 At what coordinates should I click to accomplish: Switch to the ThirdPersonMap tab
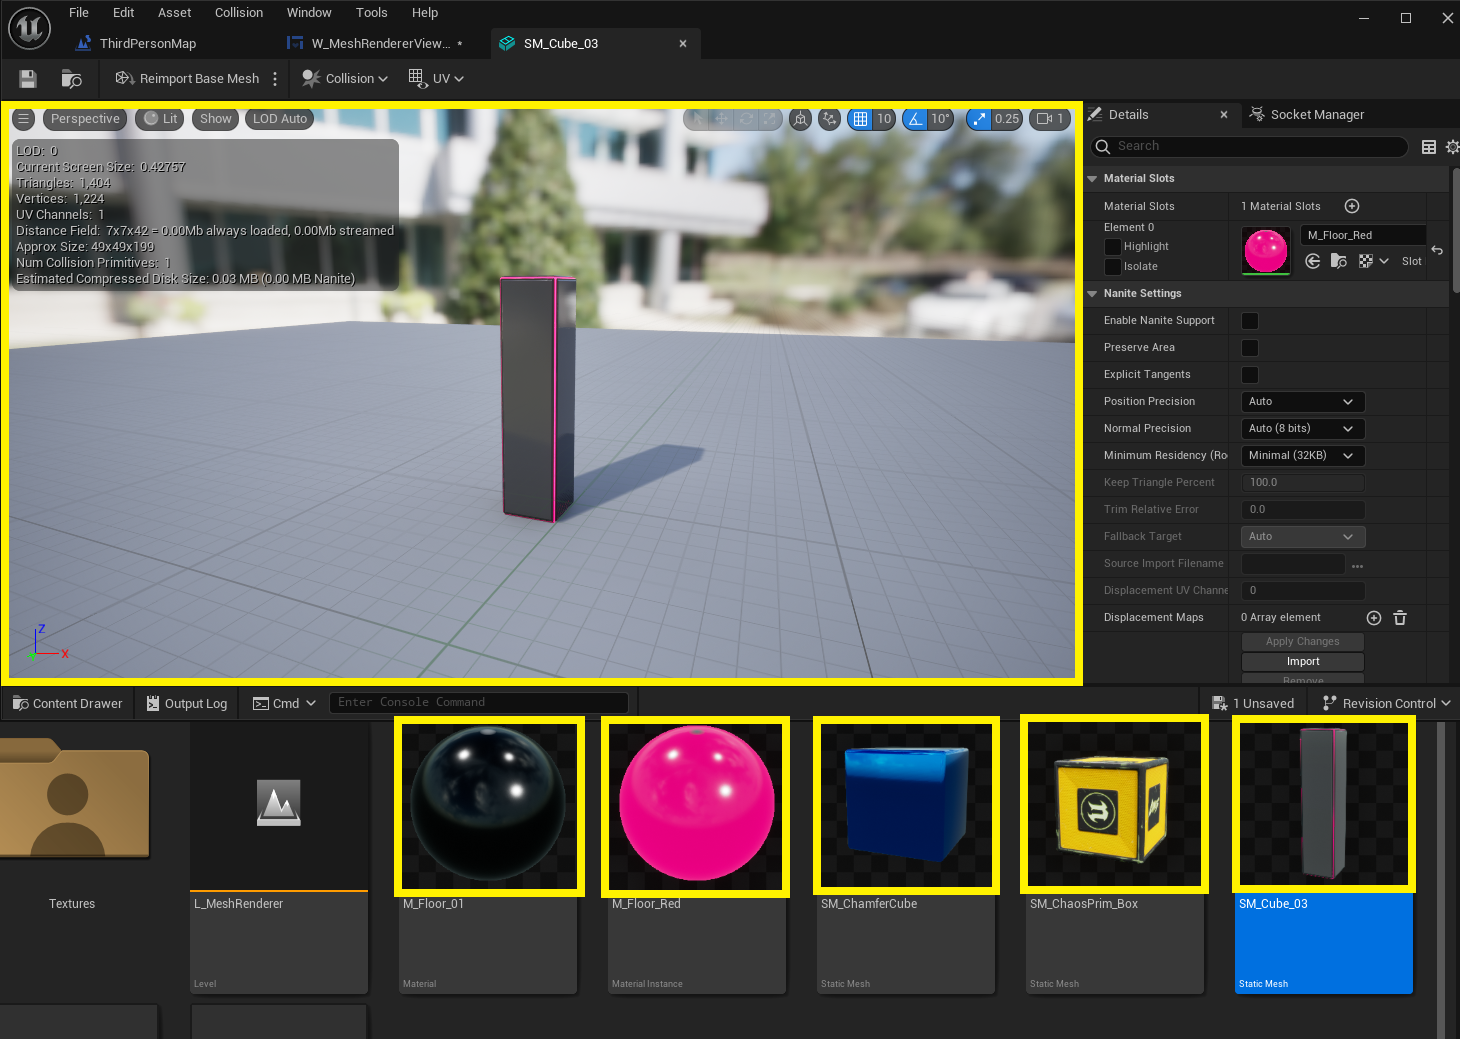(x=147, y=44)
